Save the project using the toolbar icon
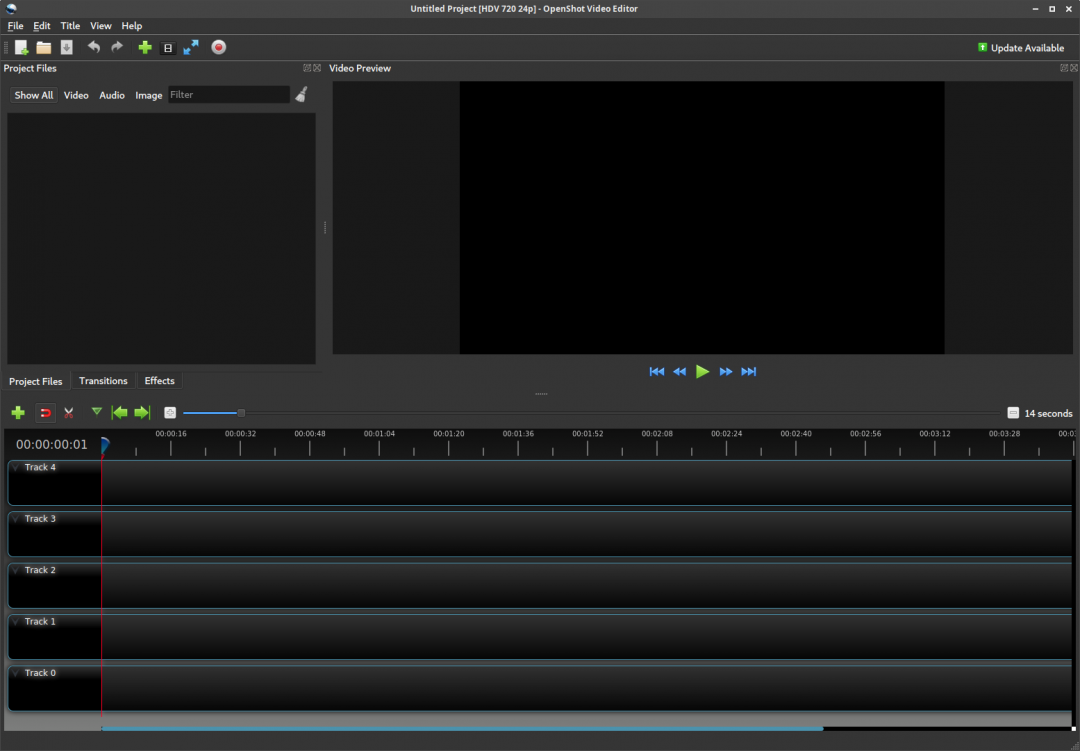The width and height of the screenshot is (1080, 751). (67, 48)
